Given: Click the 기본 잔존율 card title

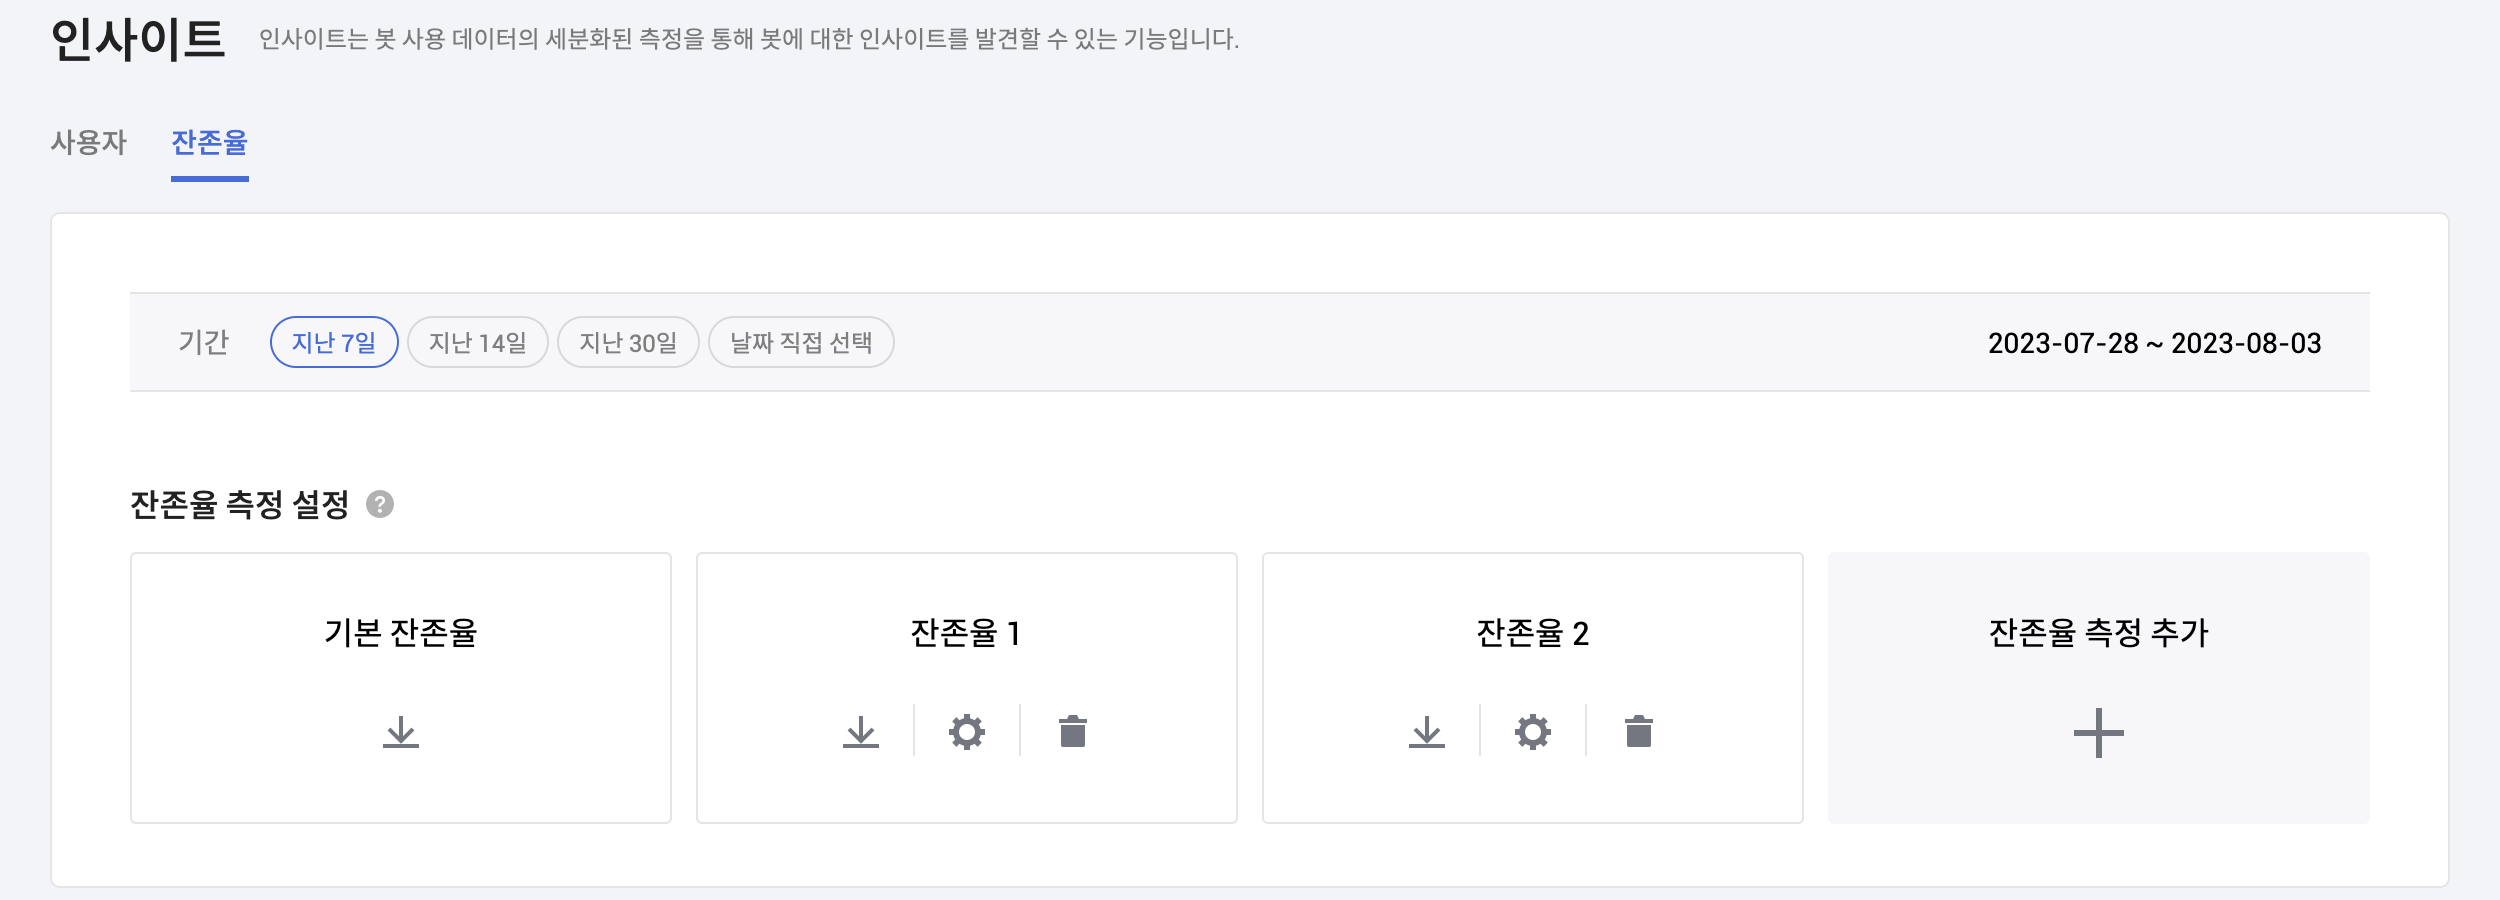Looking at the screenshot, I should pos(401,633).
